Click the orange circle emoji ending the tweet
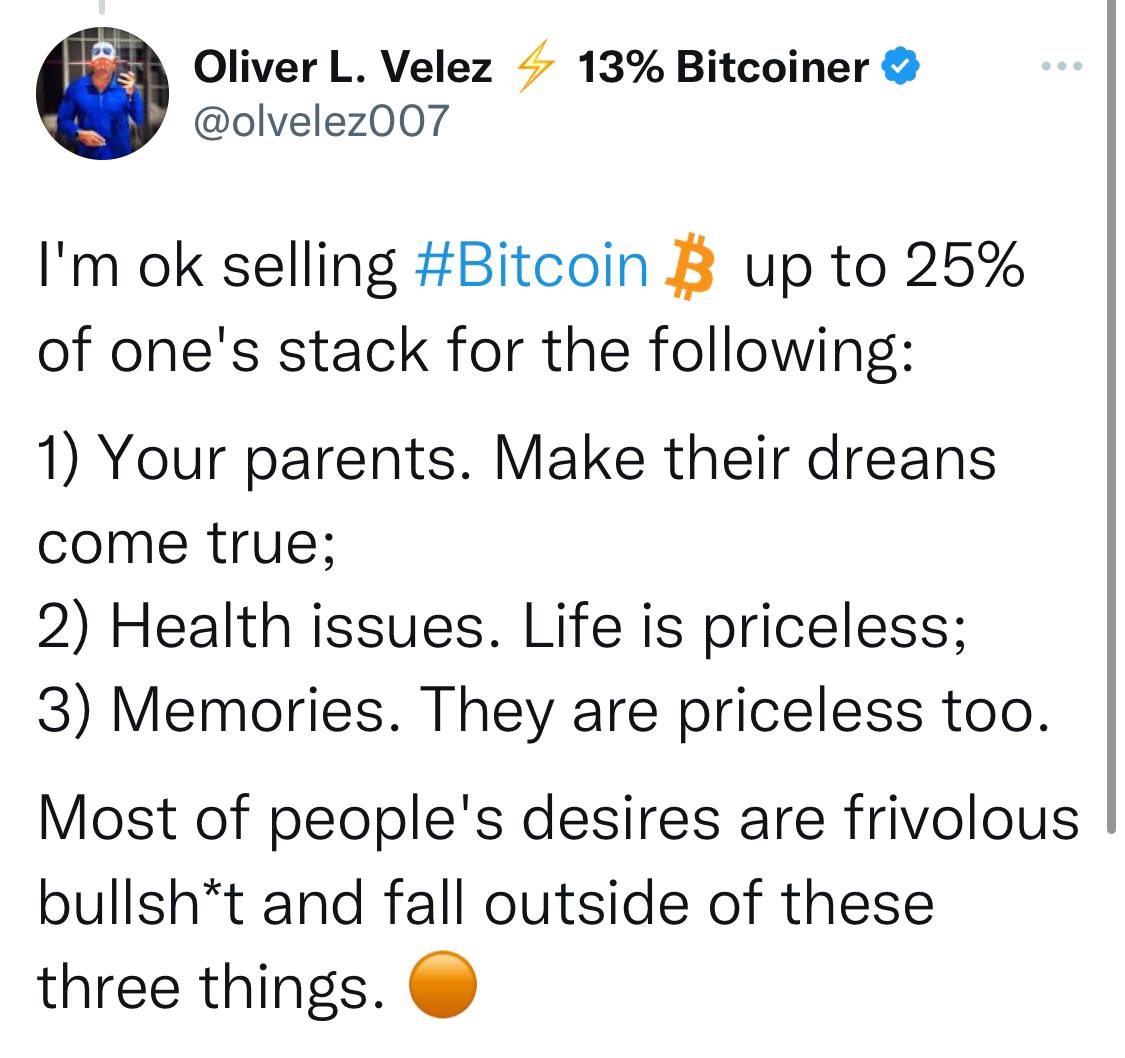The image size is (1125, 1058). tap(443, 987)
